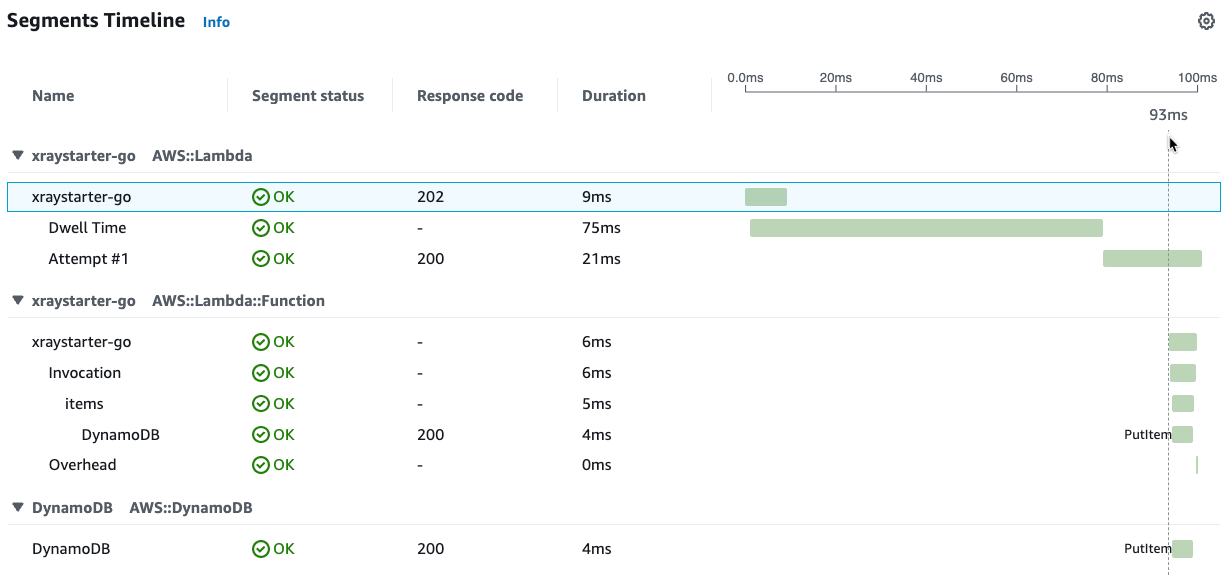The image size is (1224, 575).
Task: Click the 75ms duration value
Action: tap(601, 228)
